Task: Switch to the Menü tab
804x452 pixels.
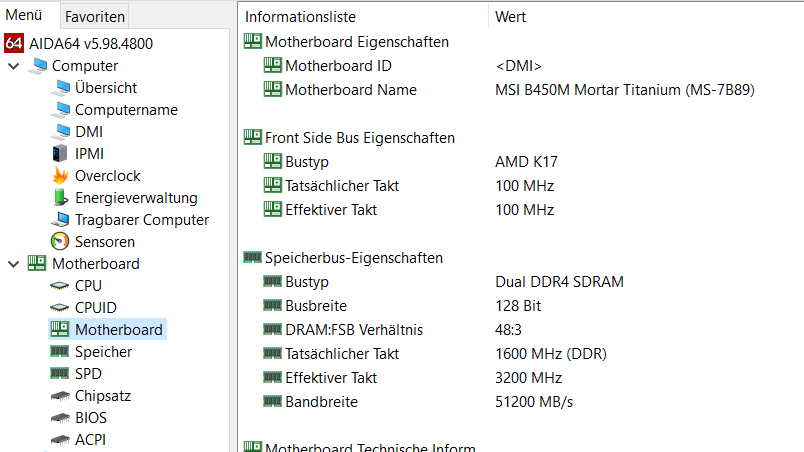Action: tap(24, 15)
